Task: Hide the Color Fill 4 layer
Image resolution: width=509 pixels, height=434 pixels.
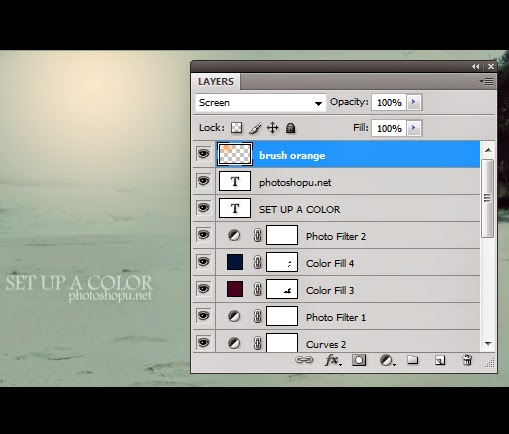Action: [x=204, y=262]
